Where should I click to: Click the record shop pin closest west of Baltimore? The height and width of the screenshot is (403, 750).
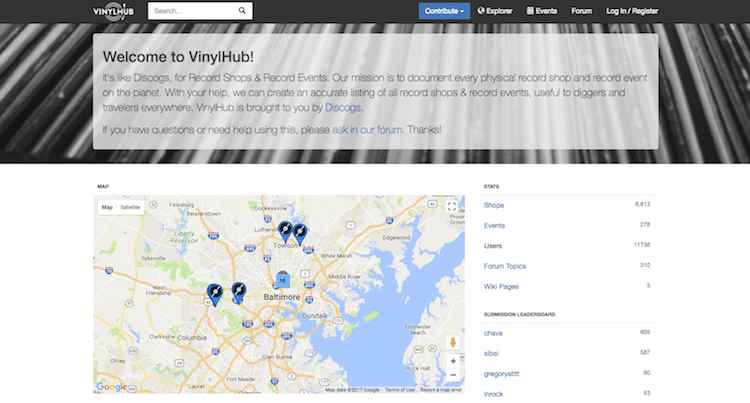tap(239, 292)
